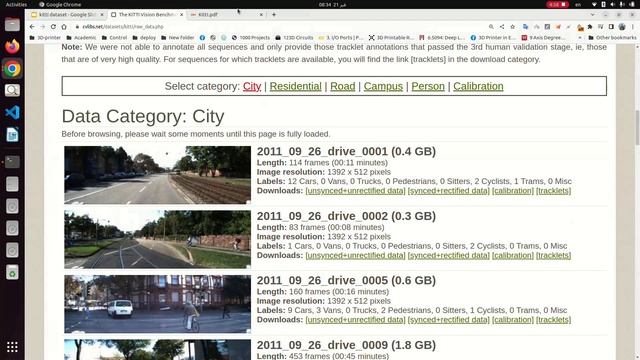Viewport: 640px width, 360px height.
Task: Select the Road category link
Action: pos(342,86)
